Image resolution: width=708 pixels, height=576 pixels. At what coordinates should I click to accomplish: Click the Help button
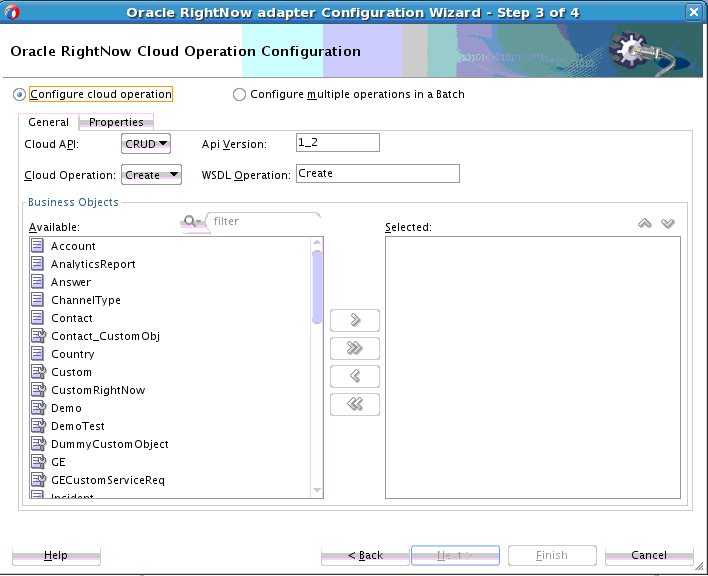pos(56,555)
